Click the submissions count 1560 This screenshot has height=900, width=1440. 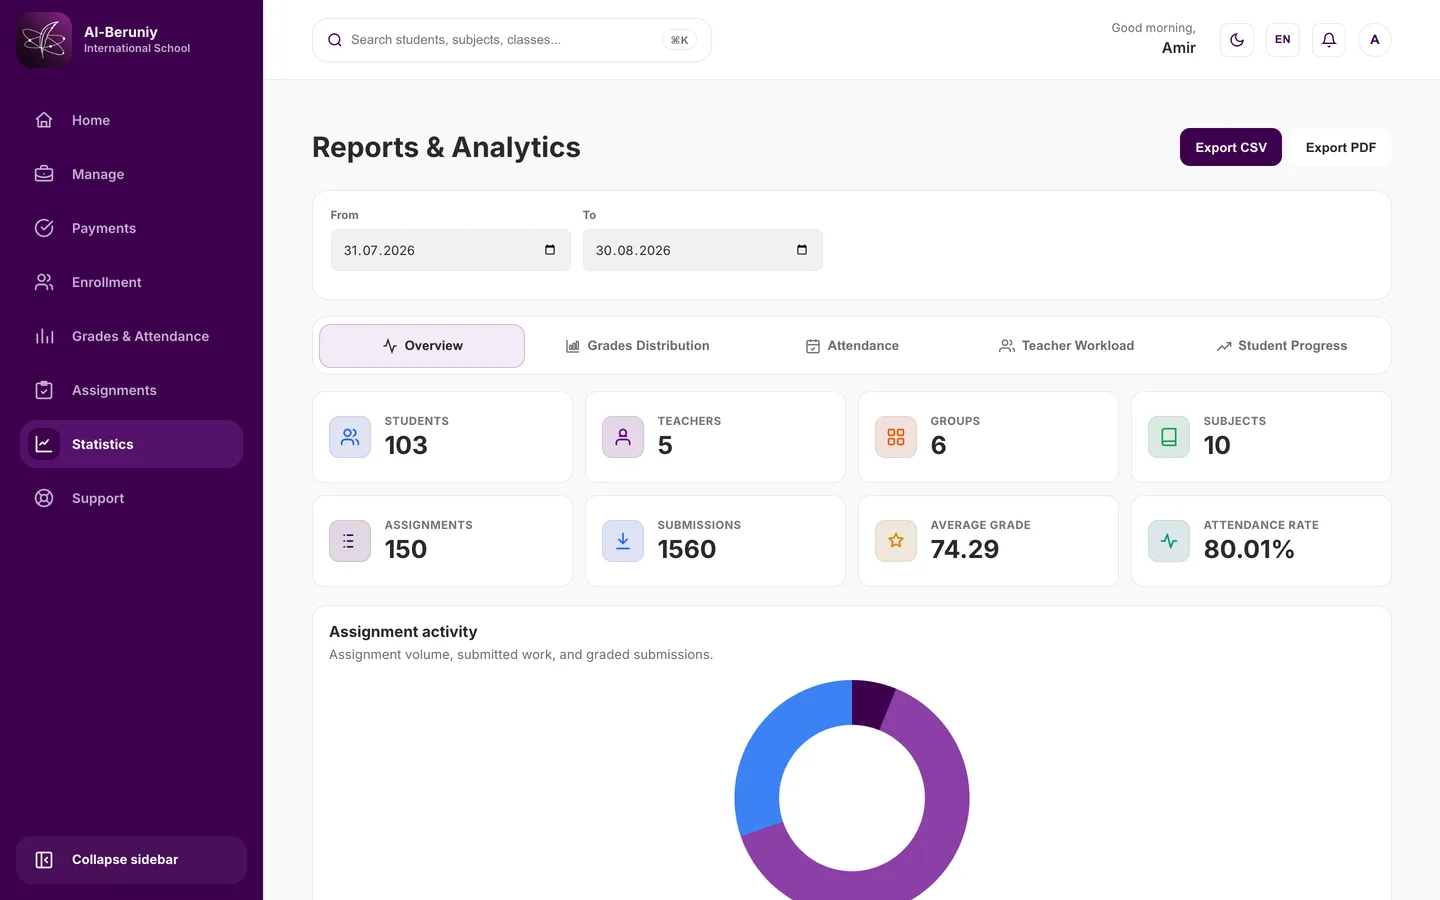687,549
